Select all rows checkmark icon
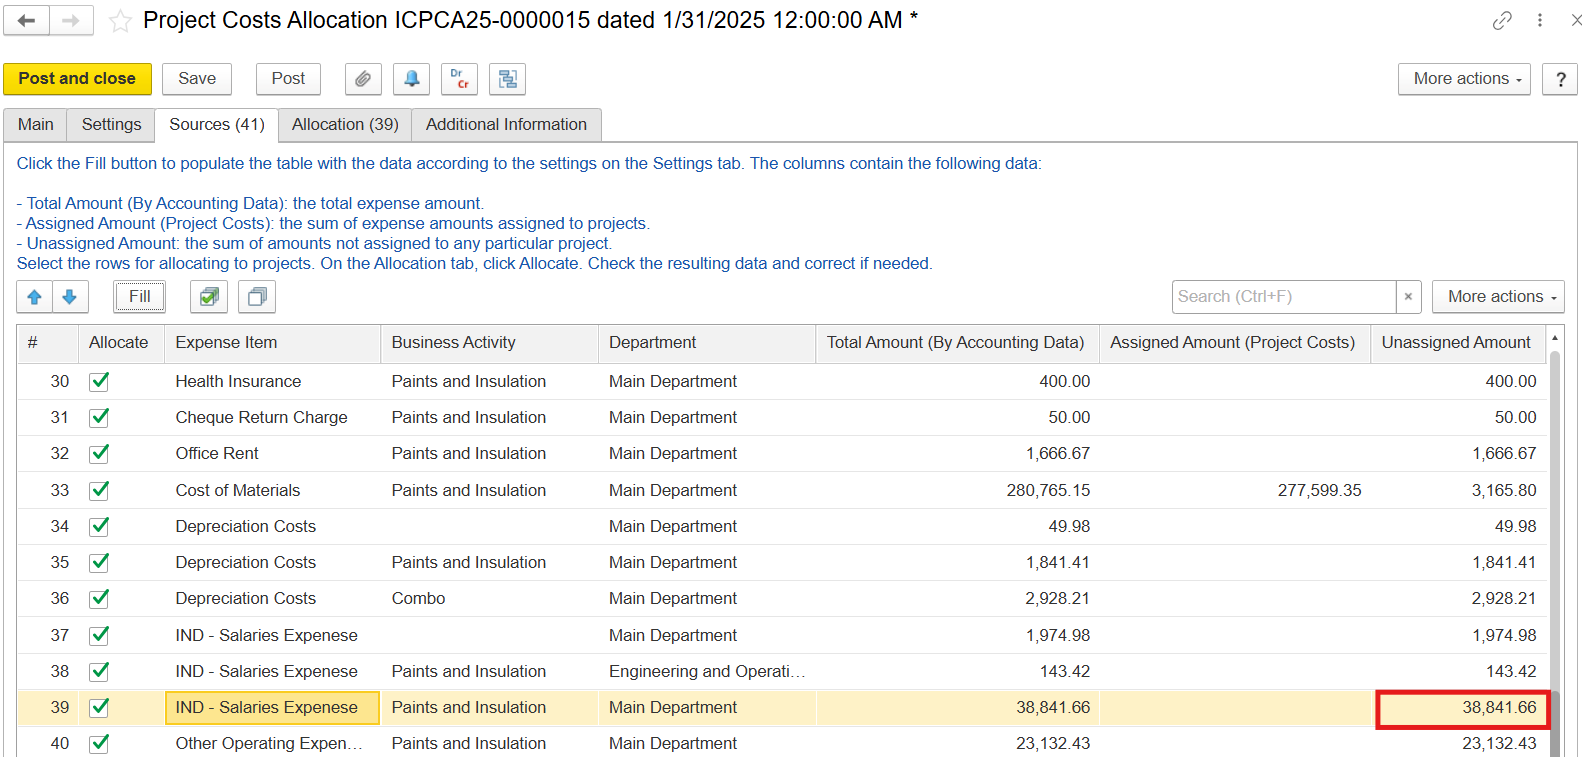This screenshot has height=757, width=1582. [209, 297]
